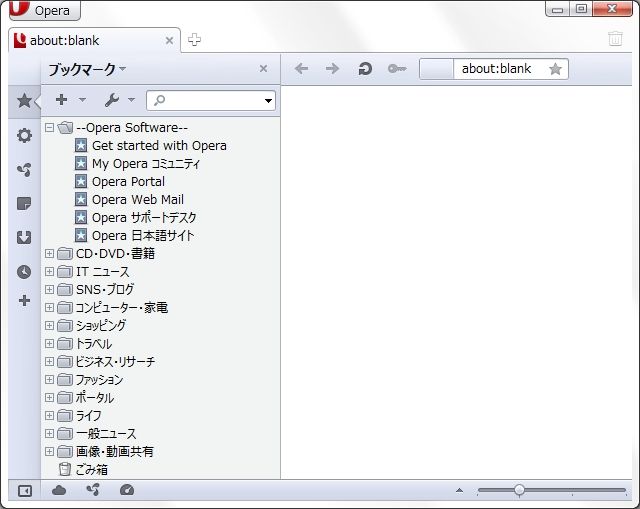640x509 pixels.
Task: Click the ごみ箱 trash can icon
Action: [x=64, y=469]
